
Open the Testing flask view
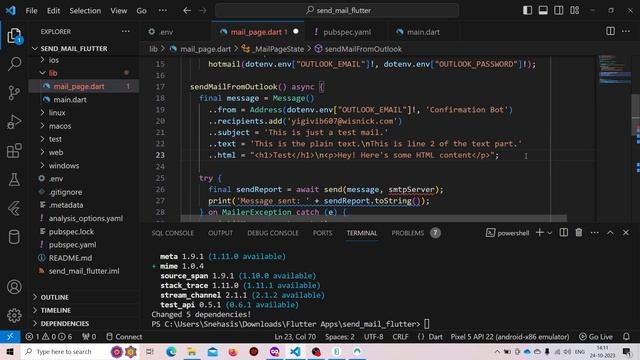coord(14,180)
